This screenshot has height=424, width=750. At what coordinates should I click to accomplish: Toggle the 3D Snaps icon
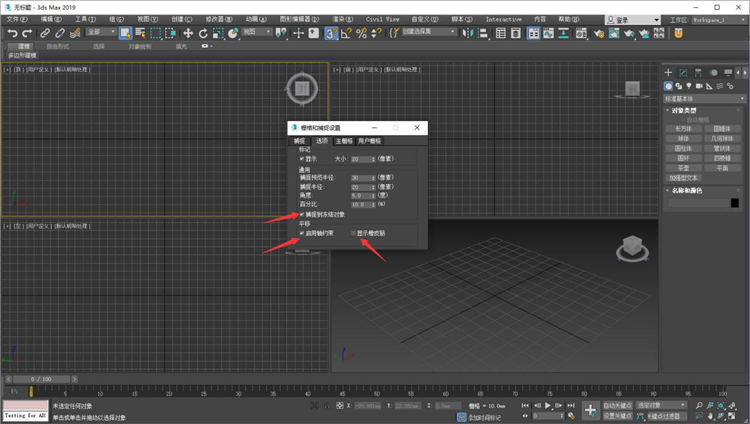click(x=331, y=33)
